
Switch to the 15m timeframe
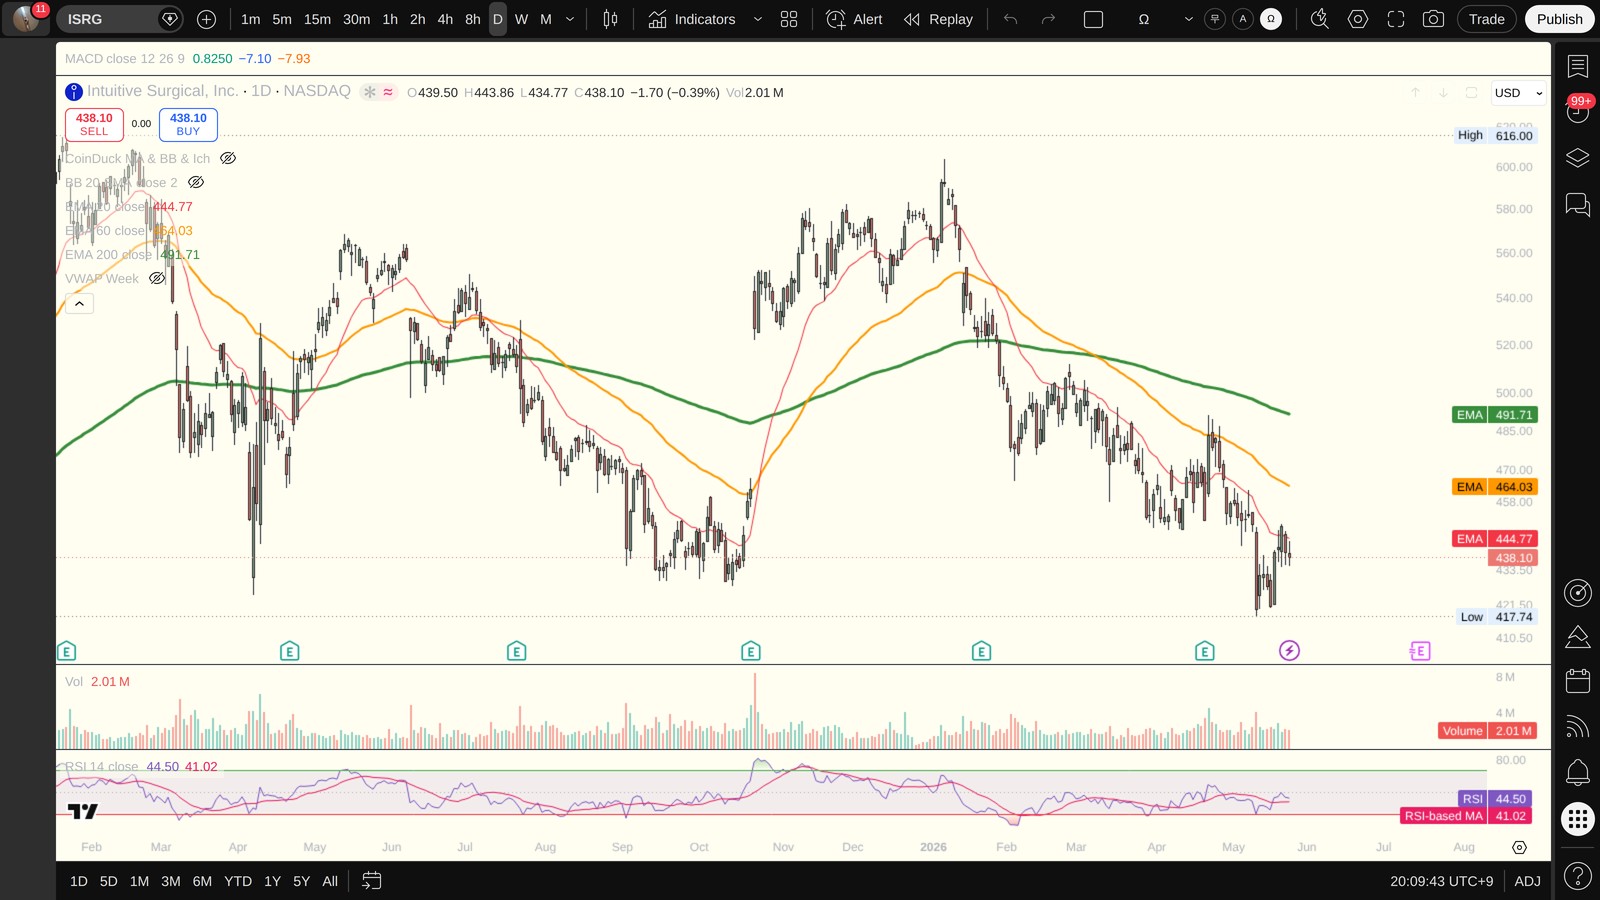317,19
